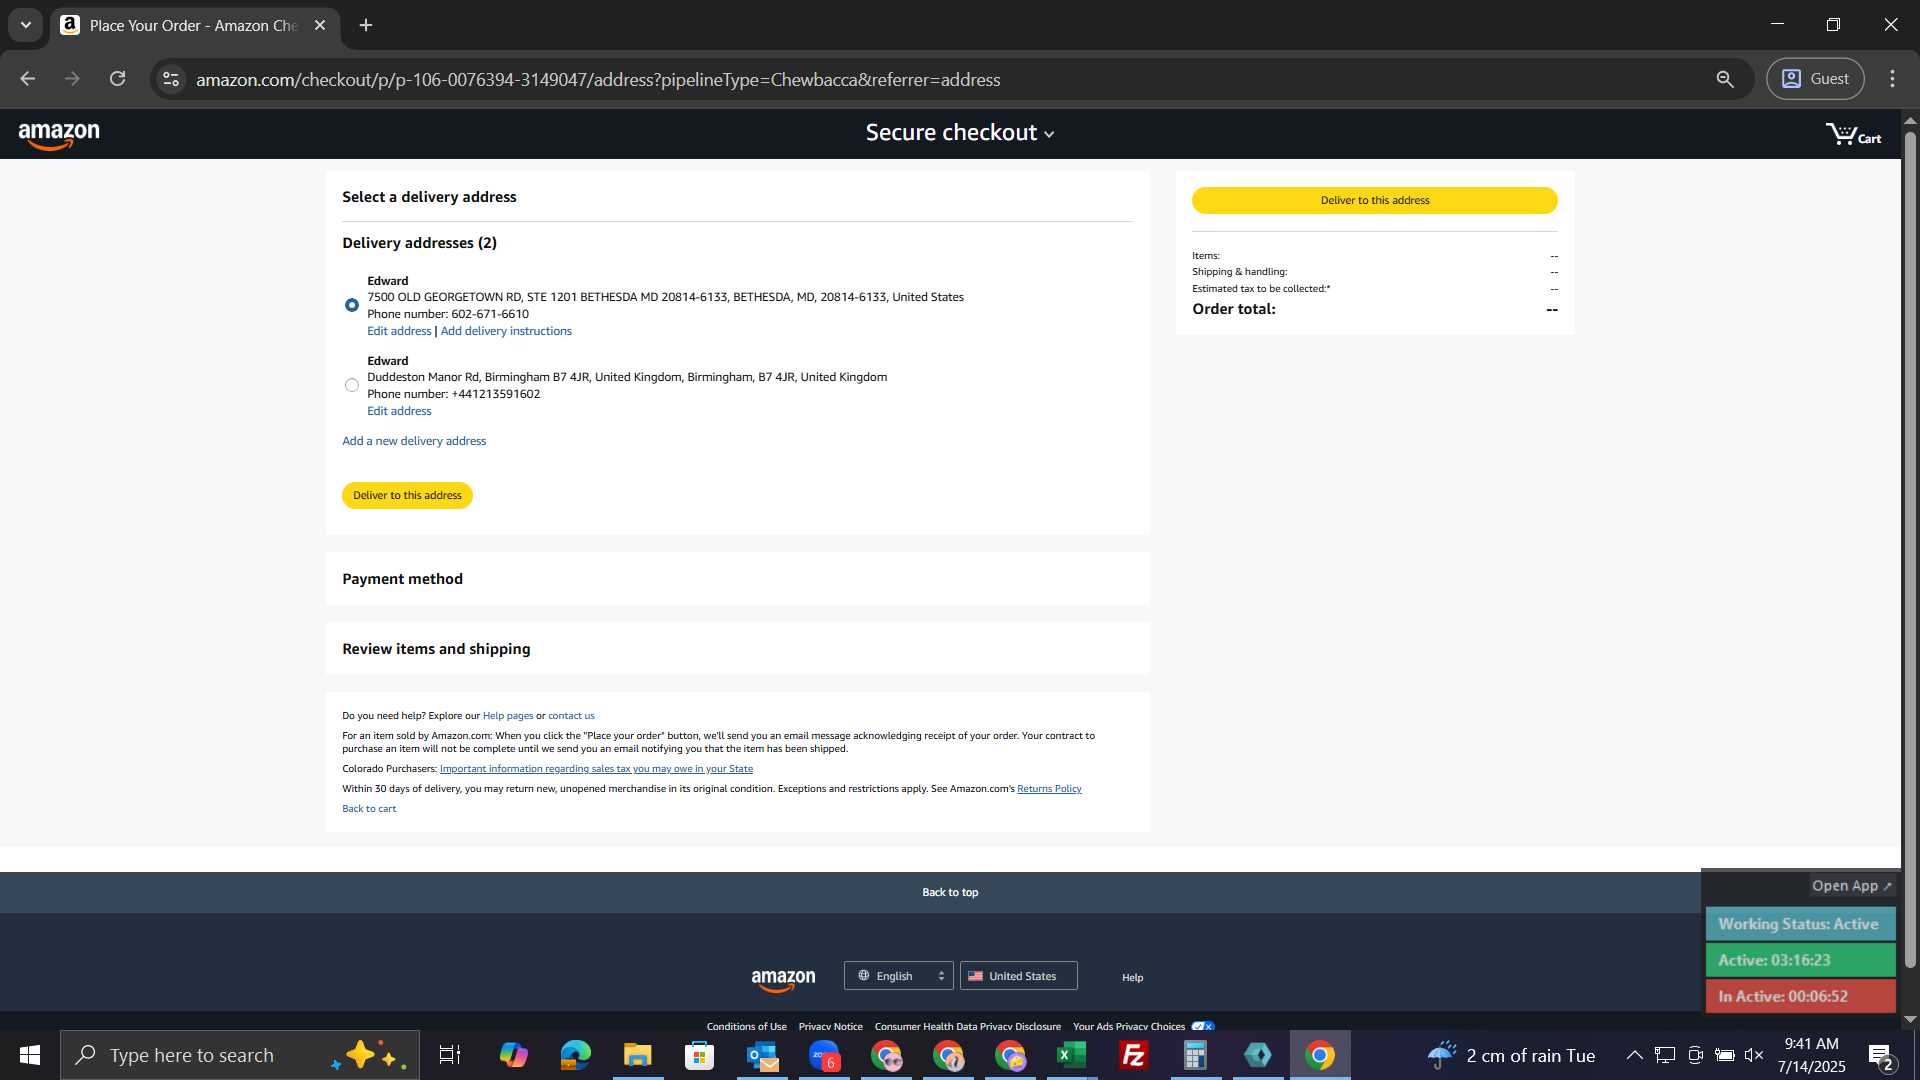The image size is (1920, 1080).
Task: Open the Returns Policy link
Action: (x=1049, y=789)
